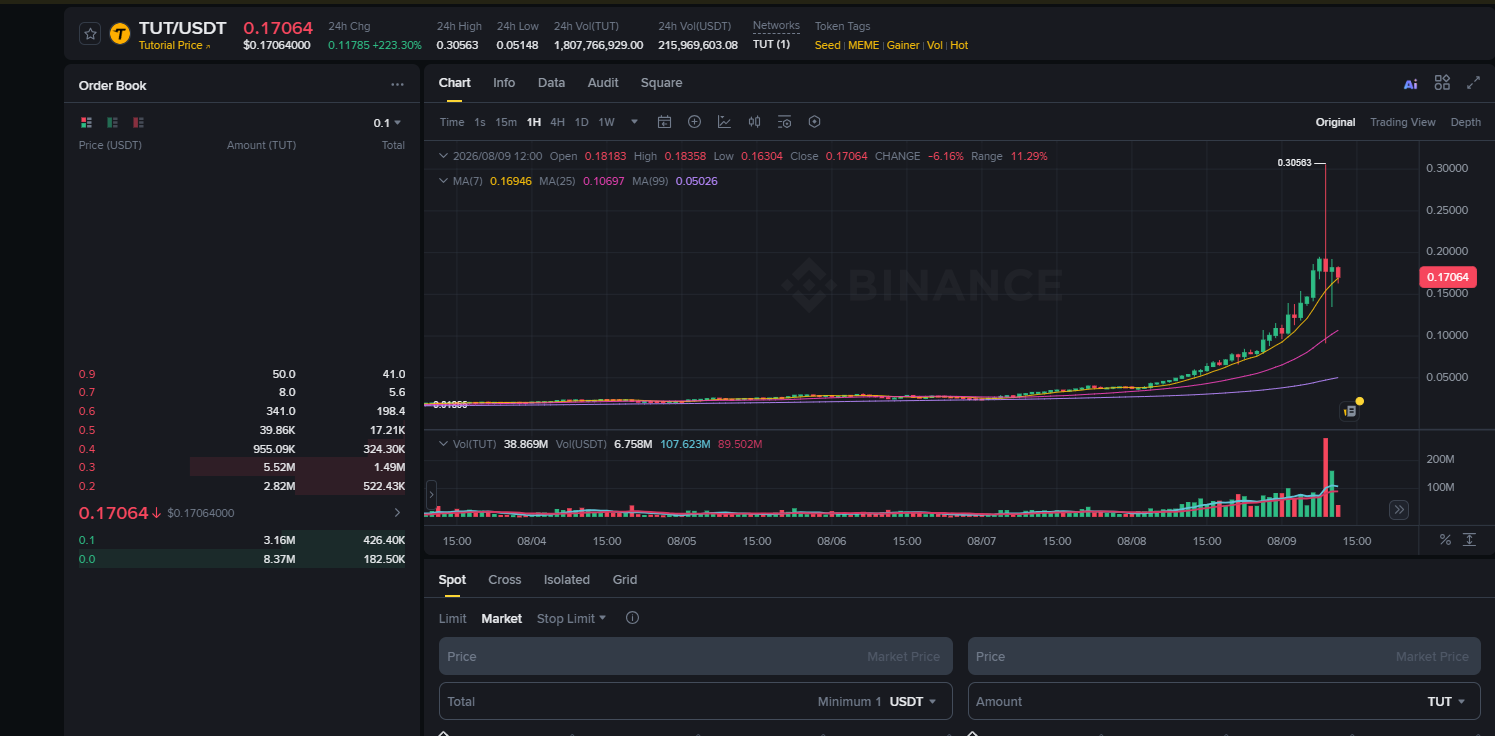1495x736 pixels.
Task: Set chart interval to 1s
Action: tap(480, 122)
